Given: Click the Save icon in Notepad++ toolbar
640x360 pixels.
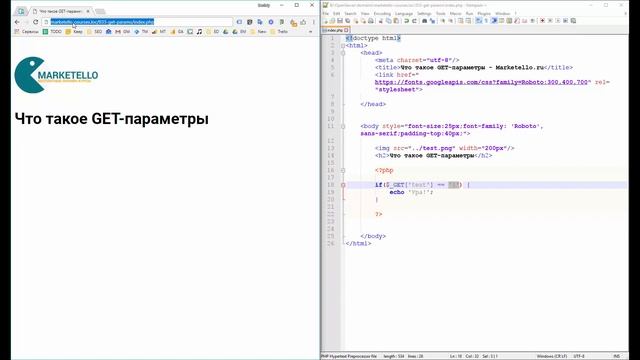Looking at the screenshot, I should [340, 21].
